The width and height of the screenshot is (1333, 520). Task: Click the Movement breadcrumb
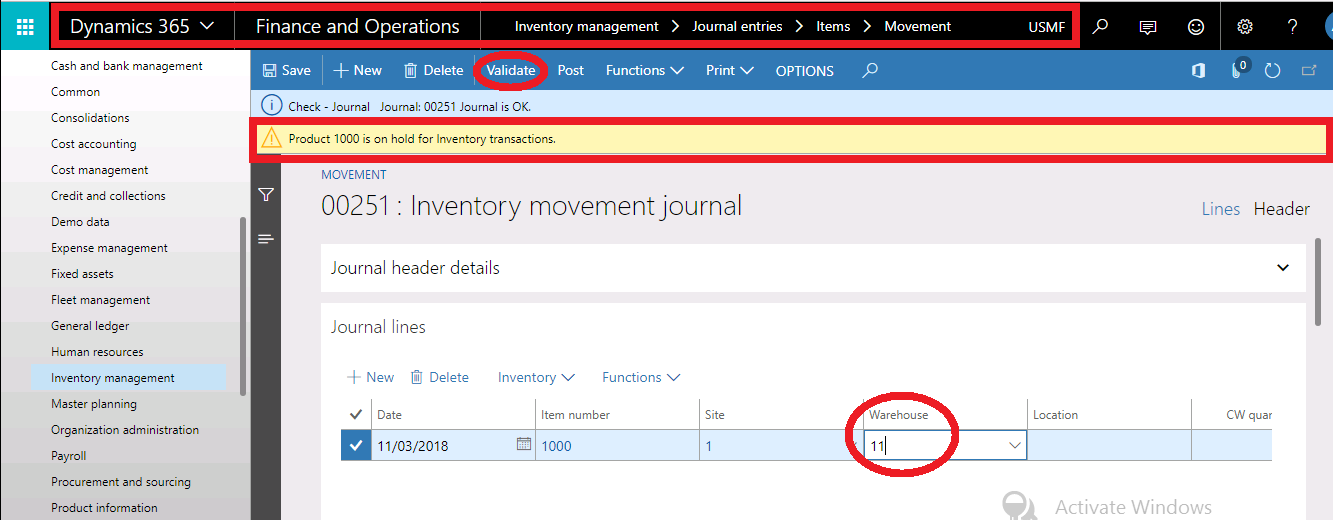[918, 26]
